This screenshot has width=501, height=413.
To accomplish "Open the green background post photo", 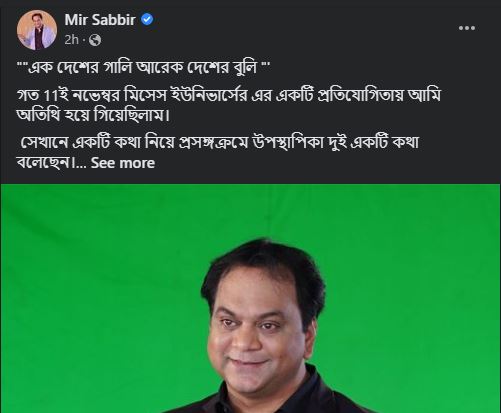I will (x=250, y=298).
